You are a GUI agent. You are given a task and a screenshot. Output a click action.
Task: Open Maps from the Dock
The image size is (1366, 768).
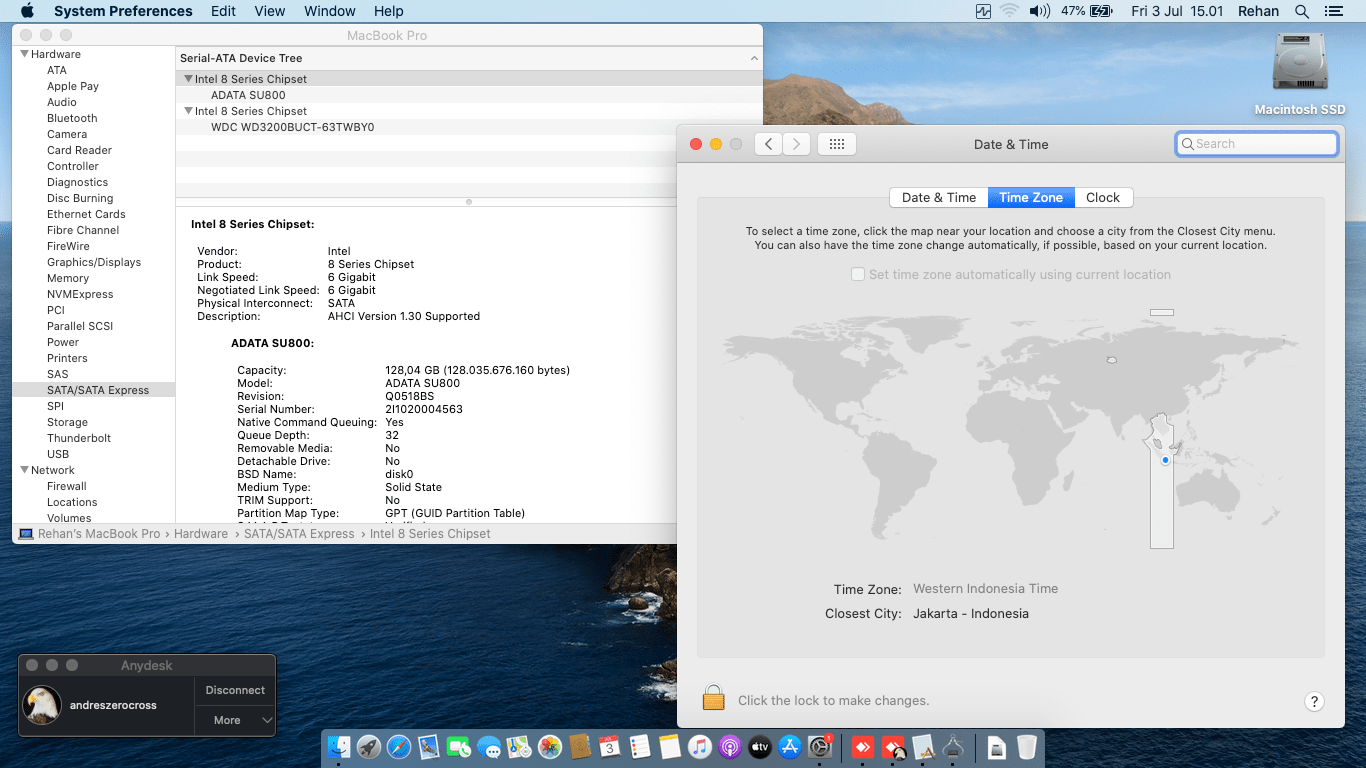519,746
